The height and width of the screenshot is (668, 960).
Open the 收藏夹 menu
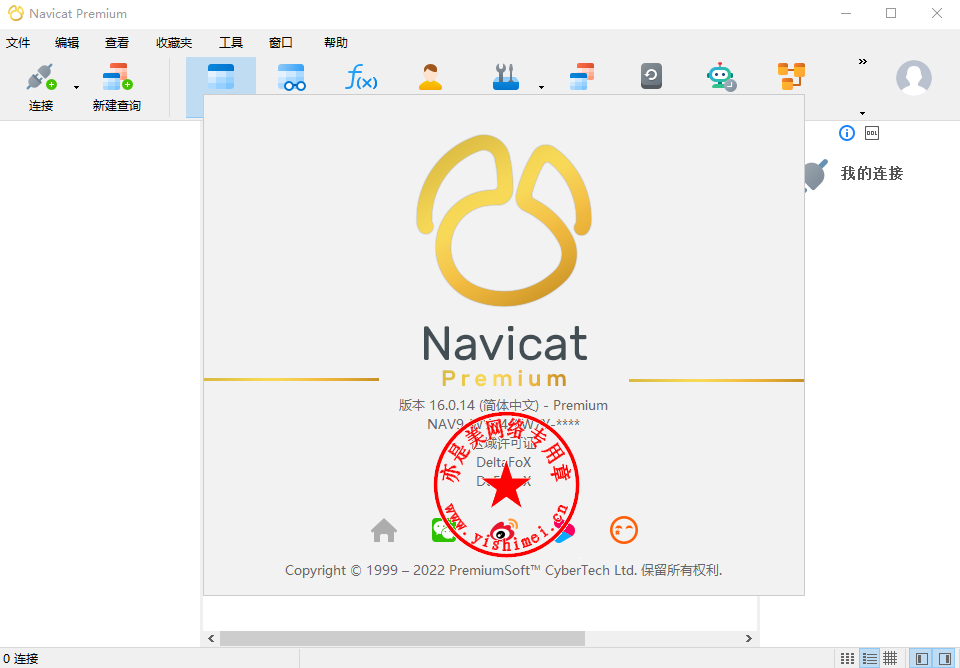[174, 43]
